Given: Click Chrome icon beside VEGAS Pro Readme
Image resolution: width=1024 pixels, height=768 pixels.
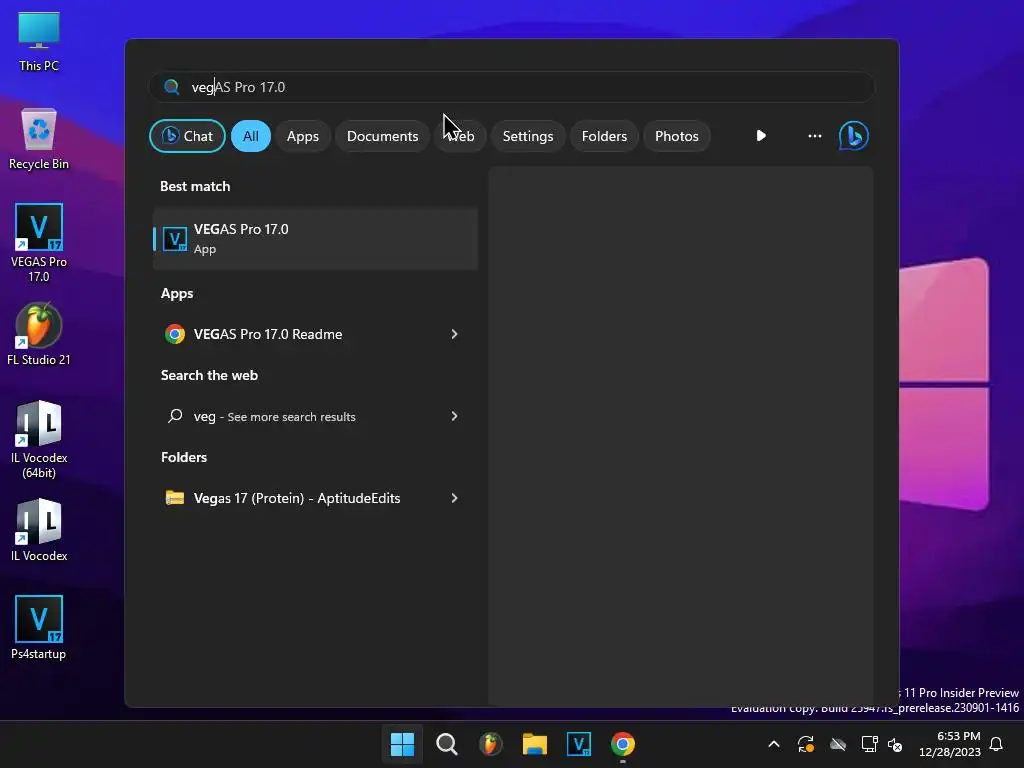Looking at the screenshot, I should pos(174,334).
